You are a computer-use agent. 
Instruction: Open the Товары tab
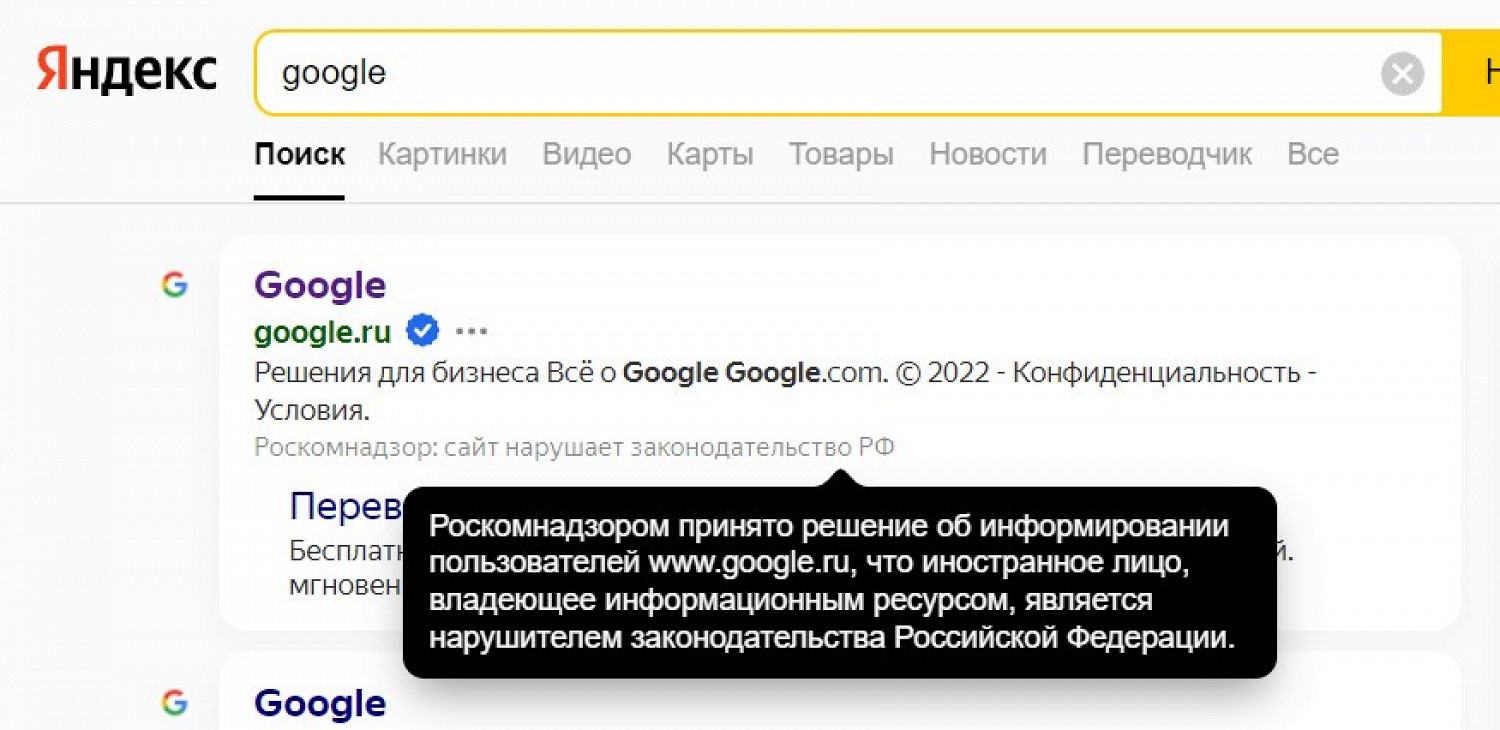[x=841, y=154]
